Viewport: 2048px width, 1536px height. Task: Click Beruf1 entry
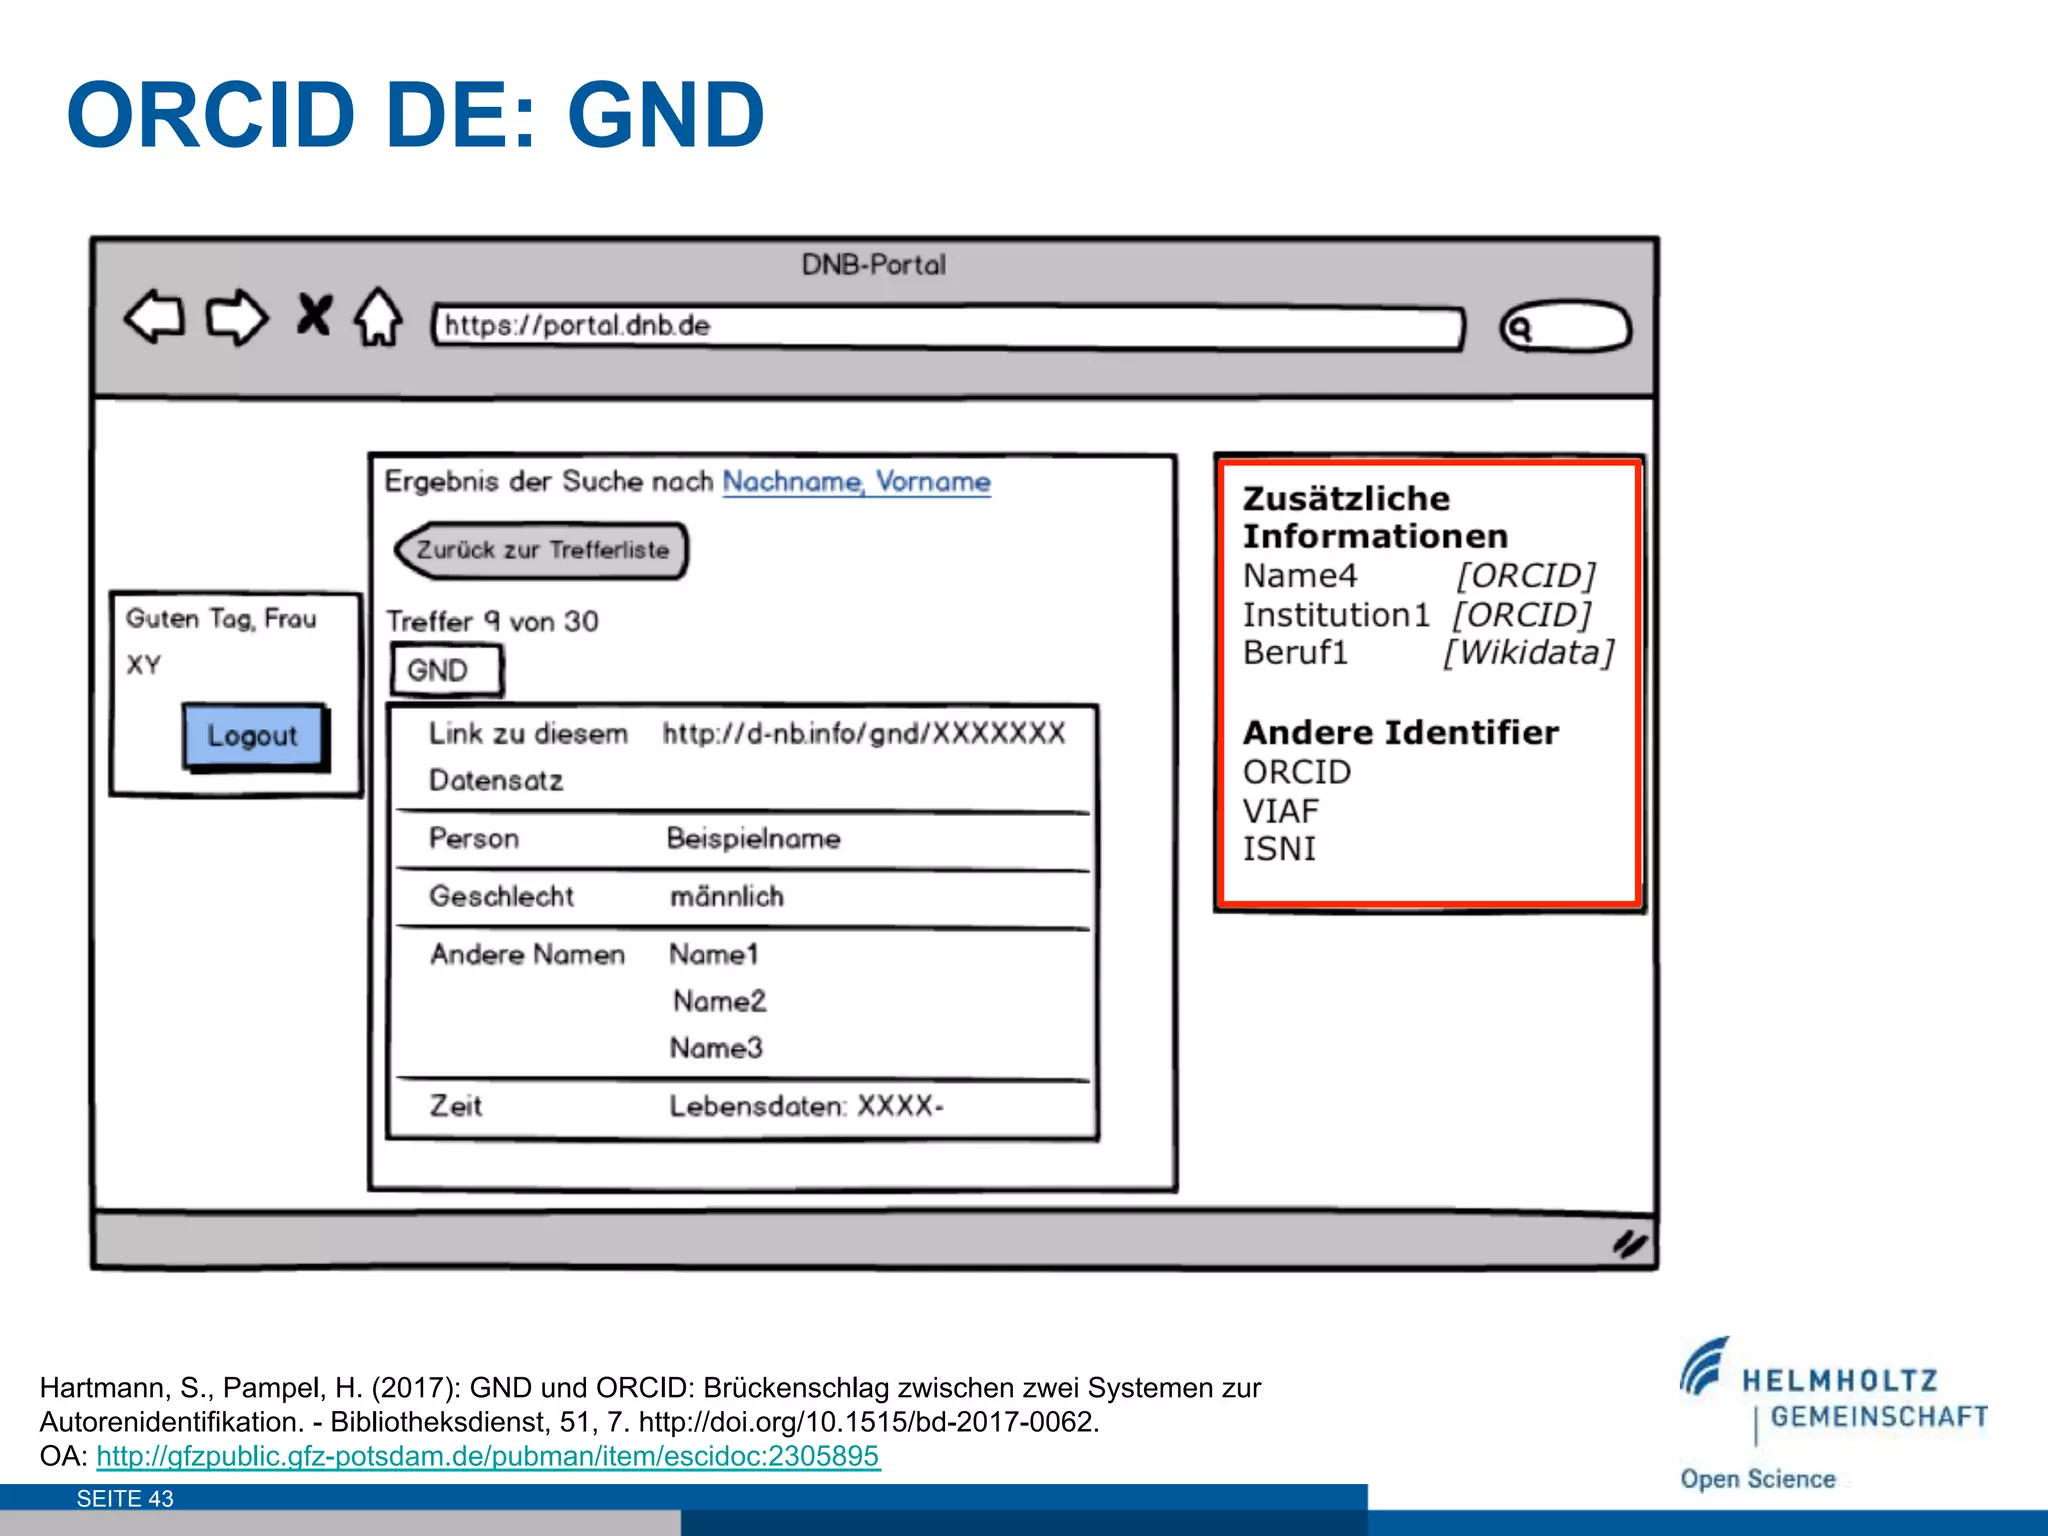tap(1295, 653)
